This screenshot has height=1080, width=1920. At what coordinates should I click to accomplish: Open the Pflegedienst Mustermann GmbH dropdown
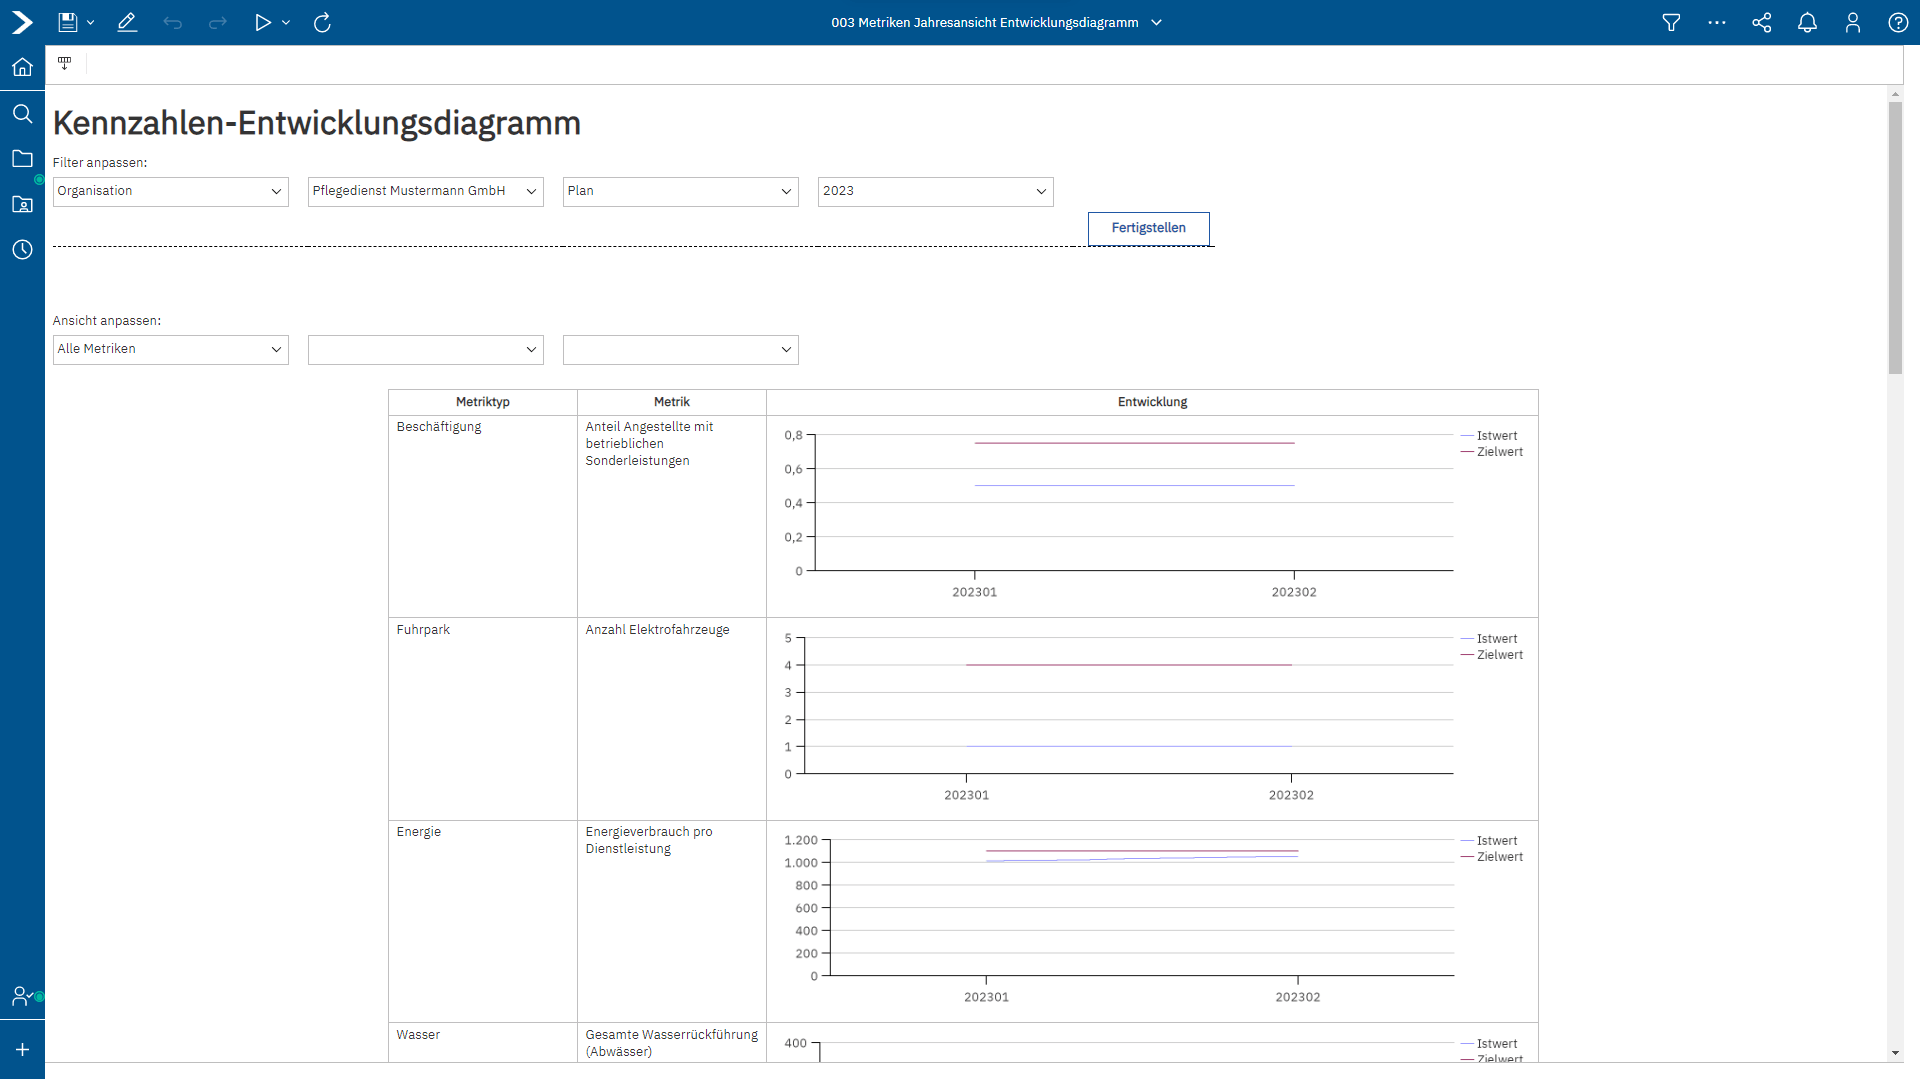pos(425,191)
